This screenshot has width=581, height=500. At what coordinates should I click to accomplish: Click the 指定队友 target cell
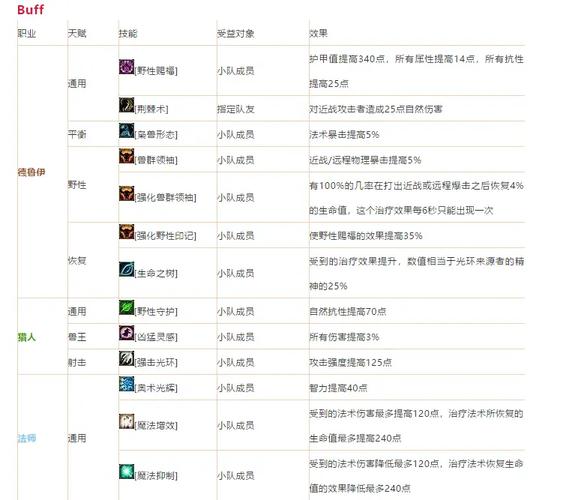click(x=236, y=109)
